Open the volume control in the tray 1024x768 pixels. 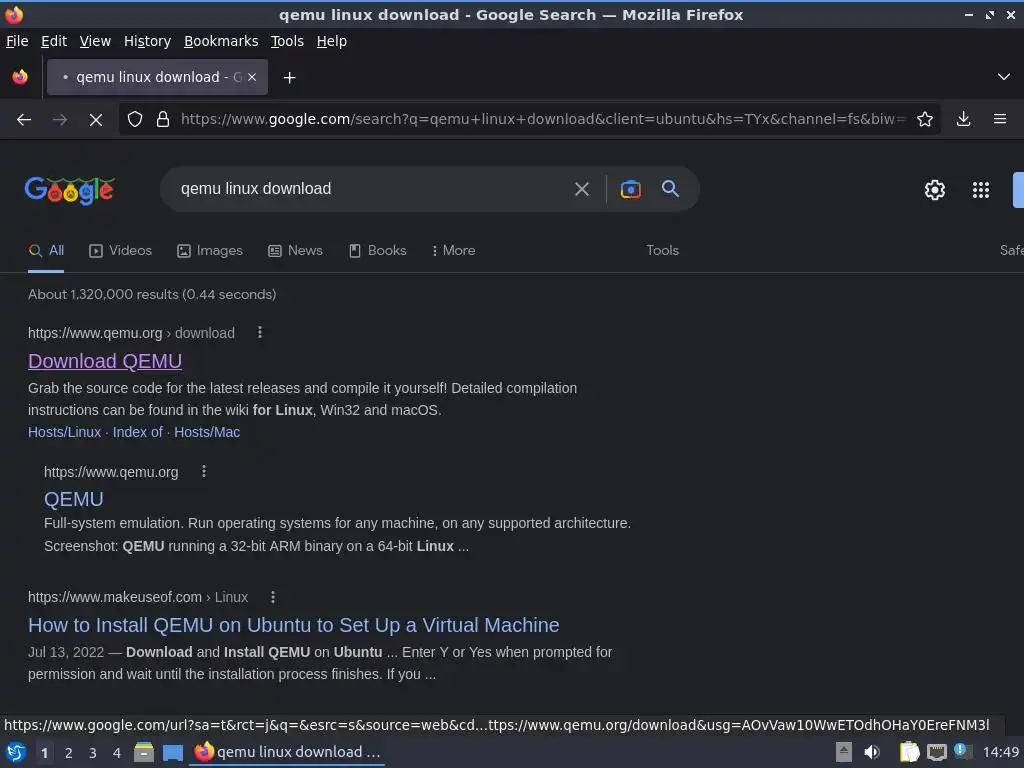point(872,752)
